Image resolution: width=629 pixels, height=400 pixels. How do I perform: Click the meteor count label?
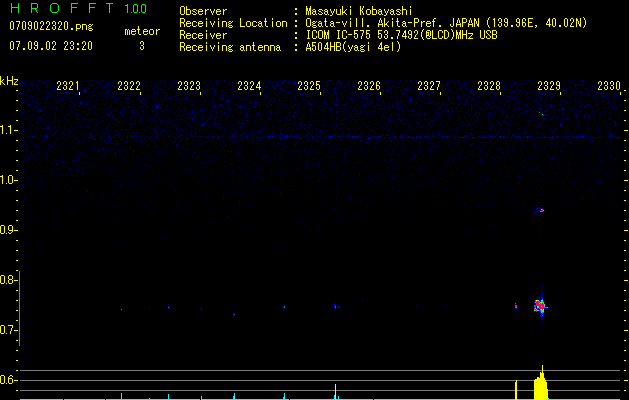click(x=142, y=31)
